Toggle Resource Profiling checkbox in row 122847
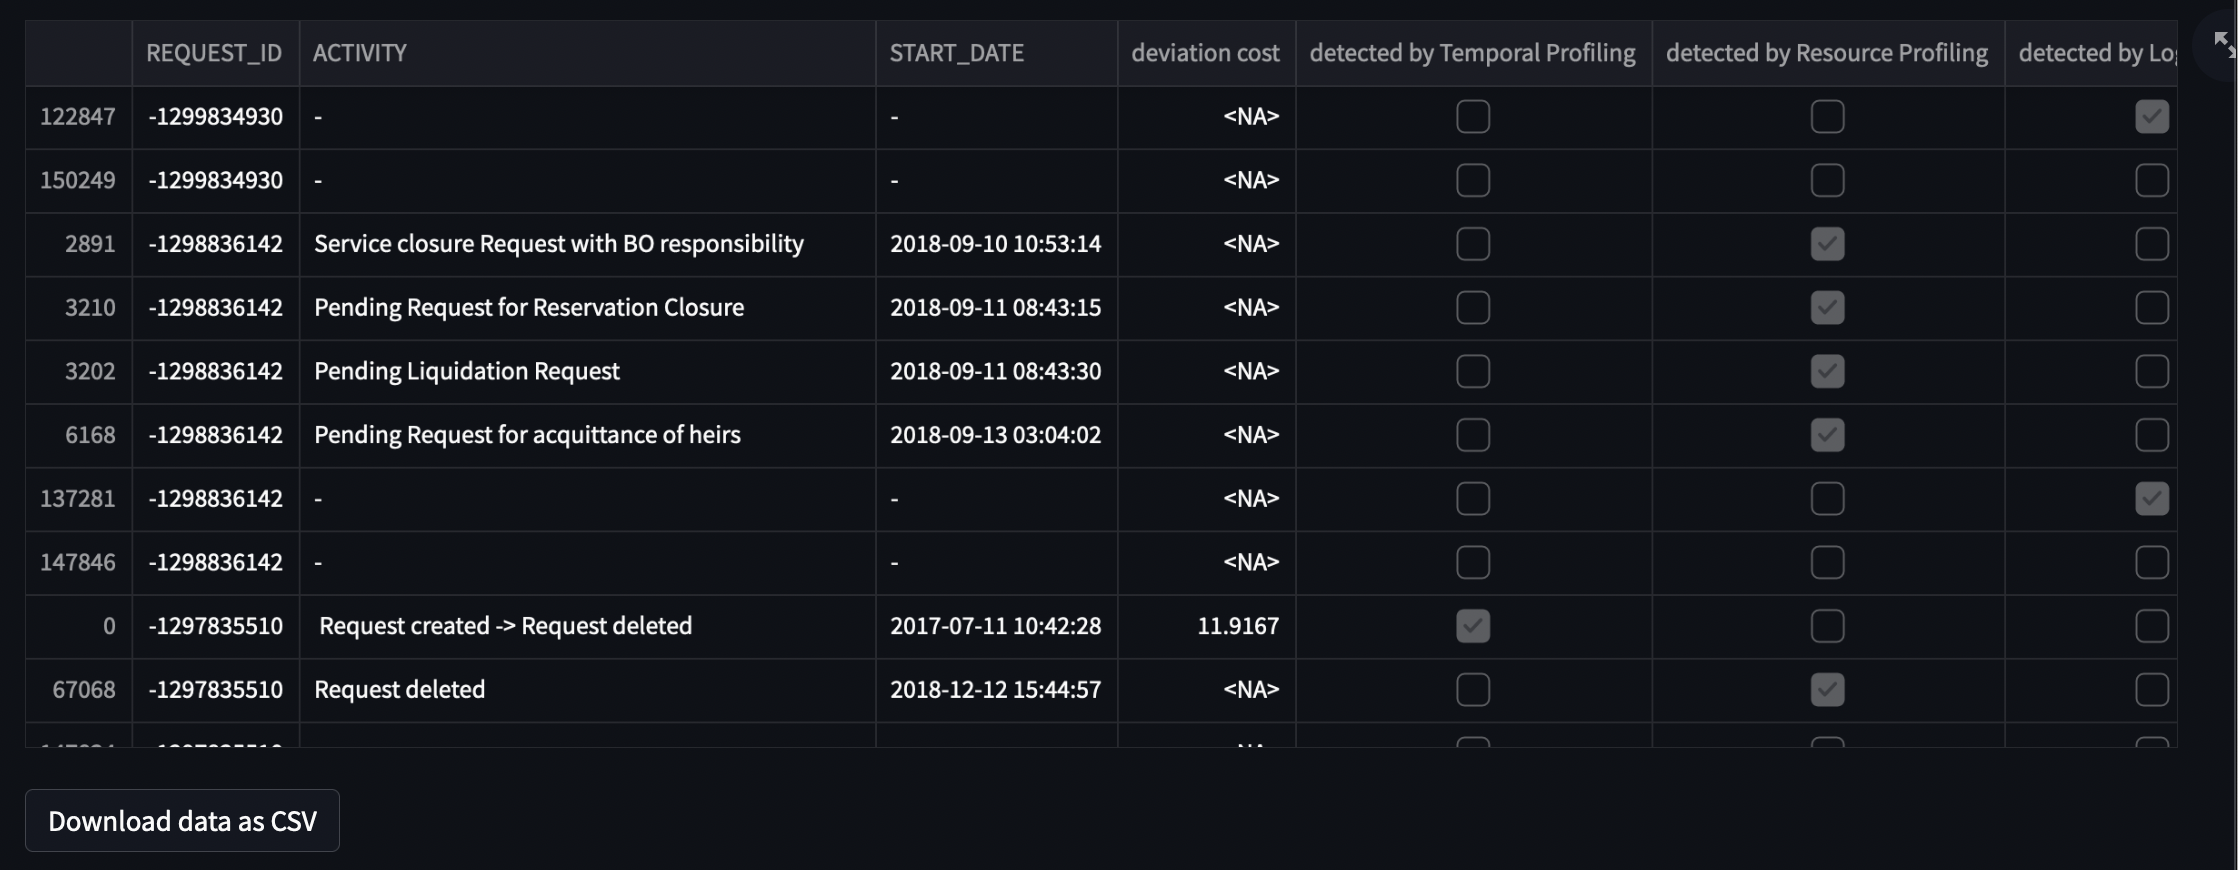Viewport: 2238px width, 870px height. tap(1827, 117)
